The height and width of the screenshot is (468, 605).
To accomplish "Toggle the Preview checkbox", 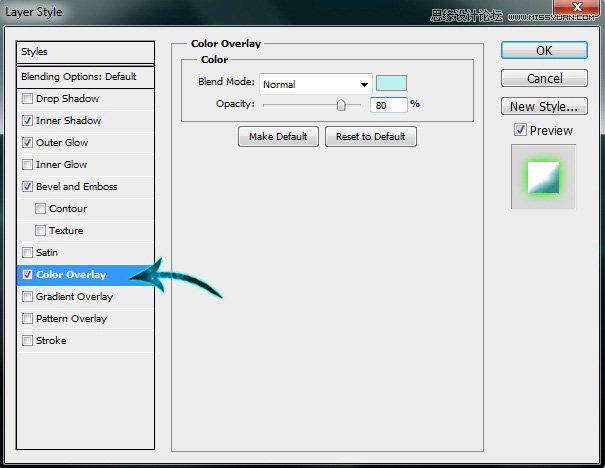I will pos(520,130).
